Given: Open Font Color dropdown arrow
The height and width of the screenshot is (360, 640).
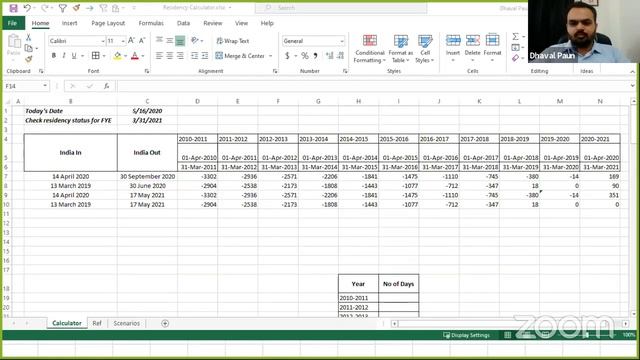Looking at the screenshot, I should click(143, 56).
